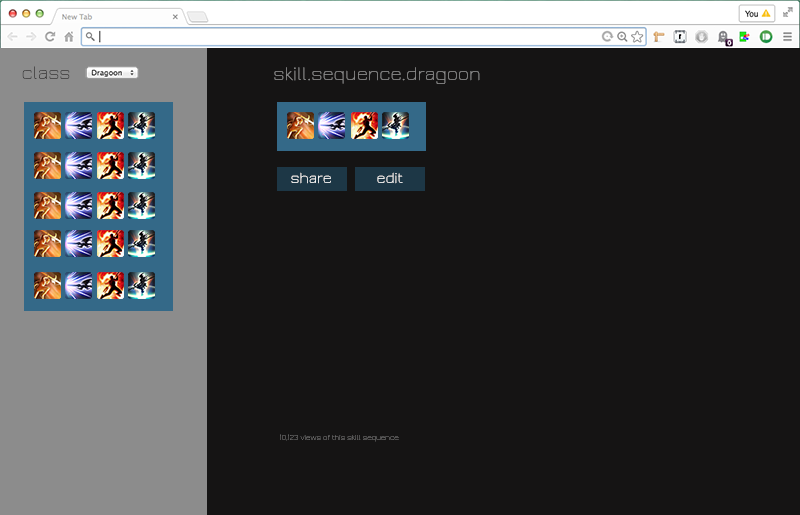This screenshot has width=800, height=515.
Task: Click the edit button
Action: click(x=390, y=179)
